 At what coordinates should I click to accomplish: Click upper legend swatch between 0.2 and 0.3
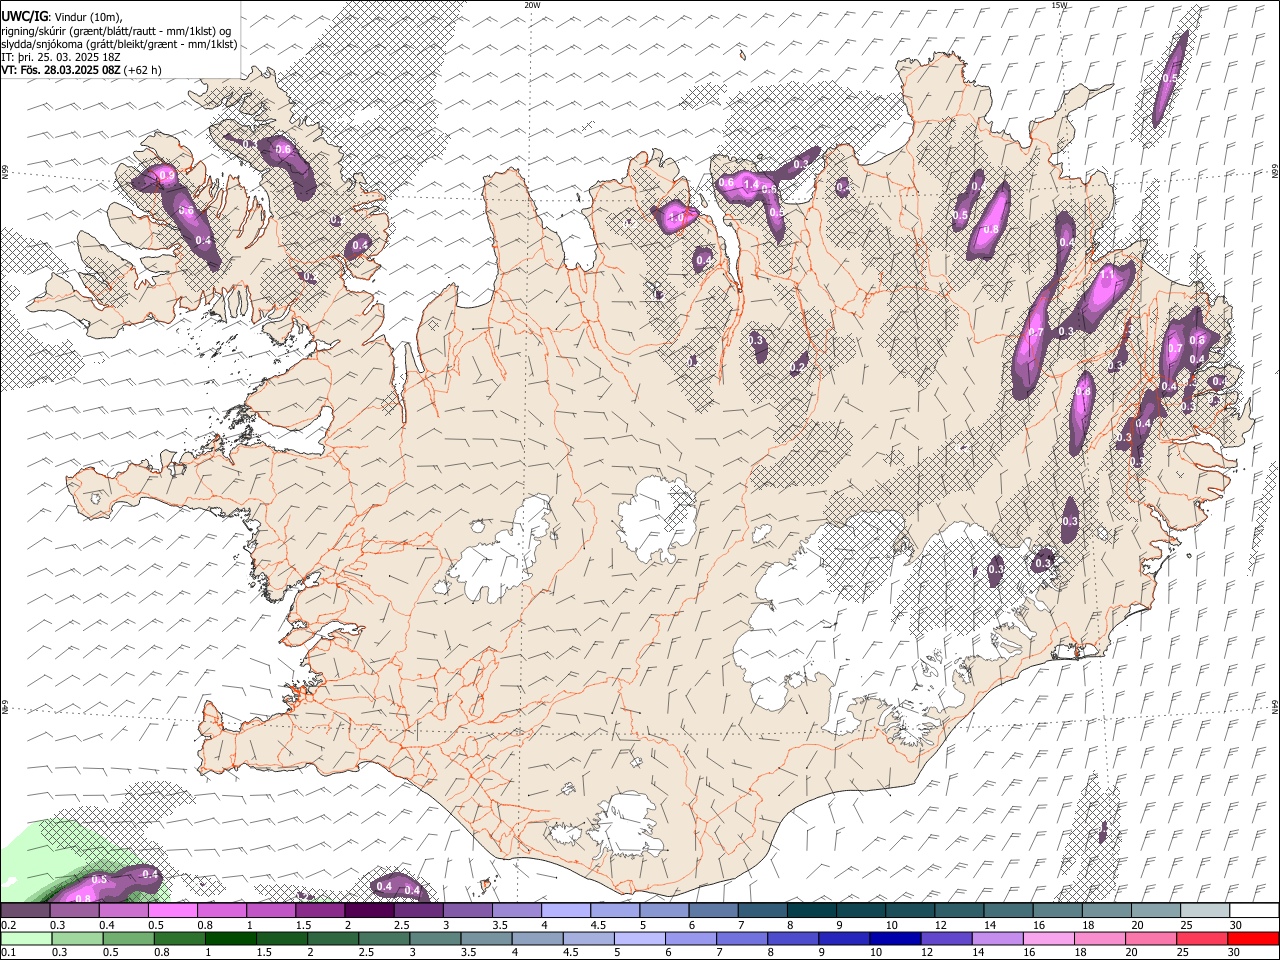point(25,911)
